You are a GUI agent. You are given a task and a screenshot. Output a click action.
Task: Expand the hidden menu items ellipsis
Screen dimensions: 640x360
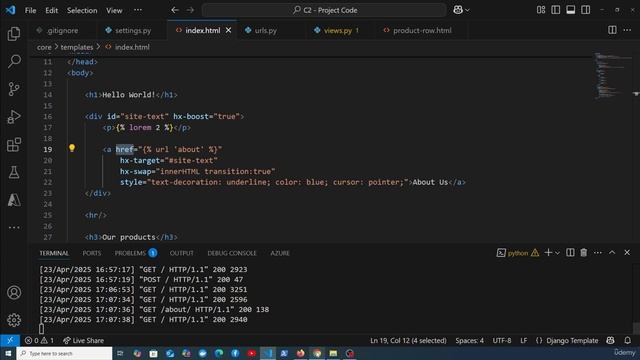(138, 10)
